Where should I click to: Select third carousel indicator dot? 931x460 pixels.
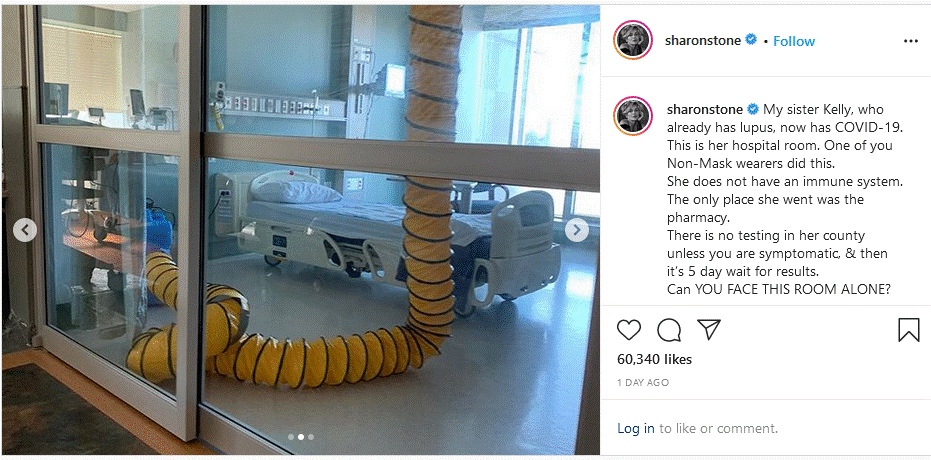pyautogui.click(x=311, y=437)
